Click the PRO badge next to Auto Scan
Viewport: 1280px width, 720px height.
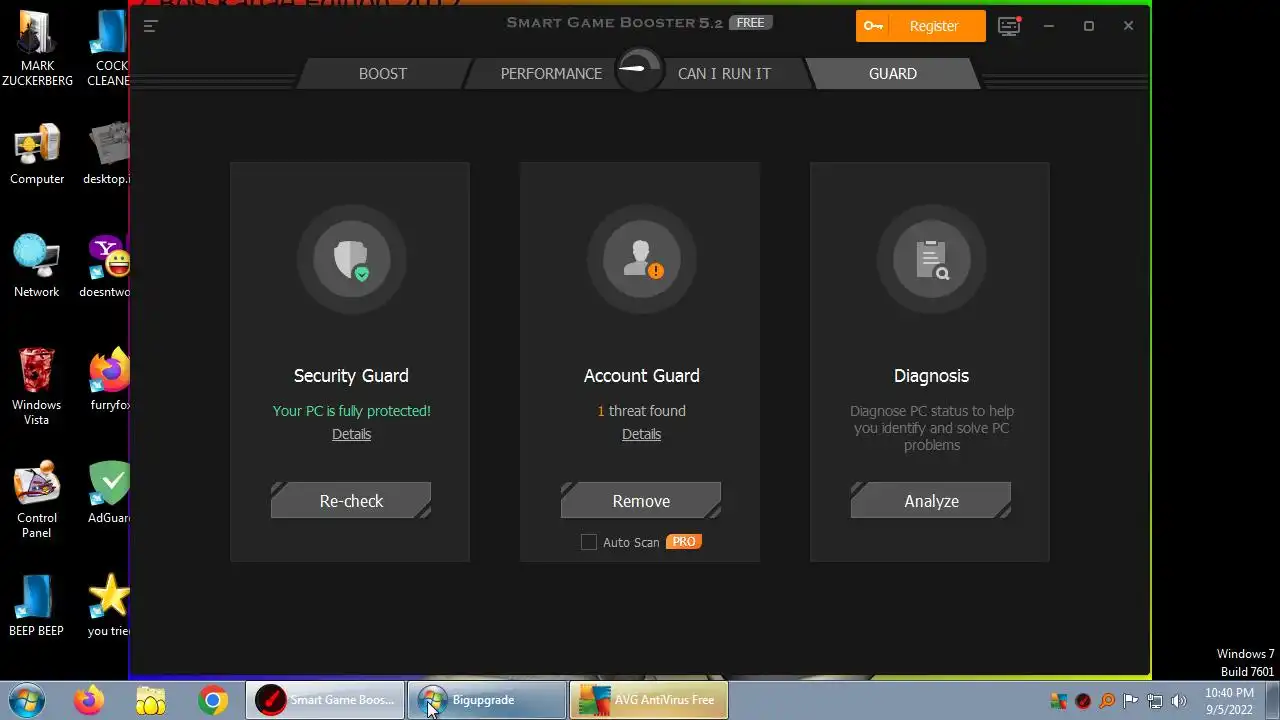tap(684, 541)
